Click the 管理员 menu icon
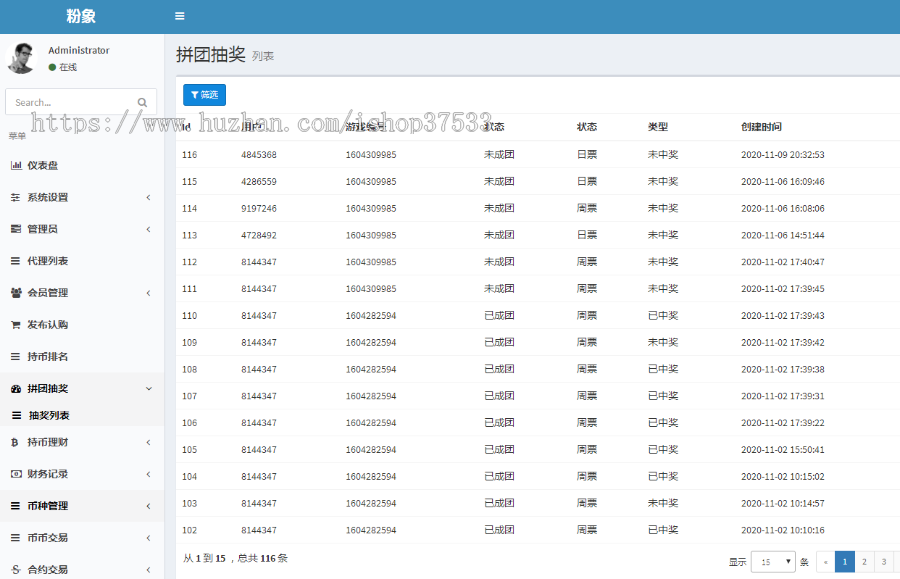The image size is (900, 579). [x=15, y=229]
